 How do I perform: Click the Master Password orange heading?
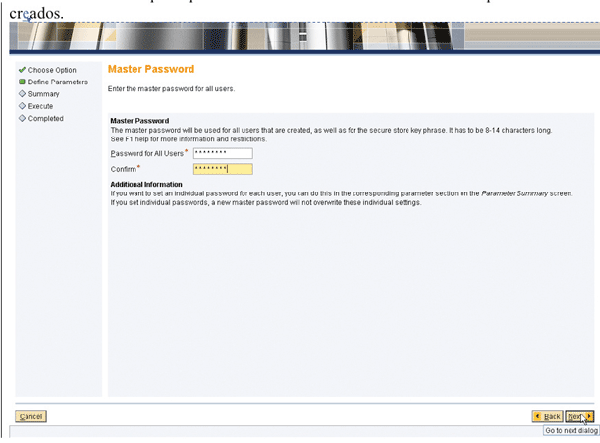[150, 69]
